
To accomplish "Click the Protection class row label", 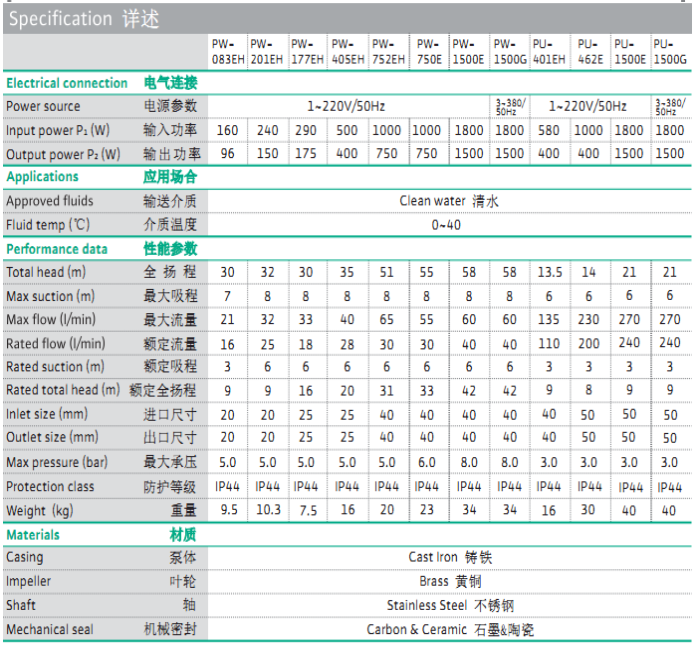I will pos(50,487).
